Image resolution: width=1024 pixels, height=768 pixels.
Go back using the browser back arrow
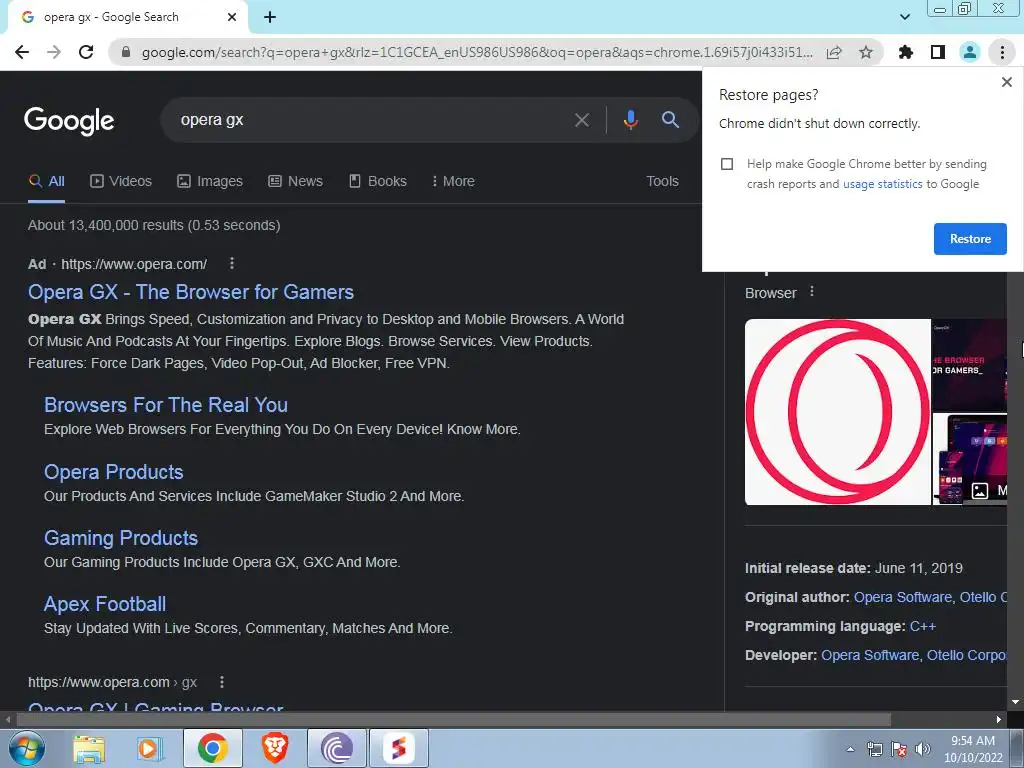22,52
